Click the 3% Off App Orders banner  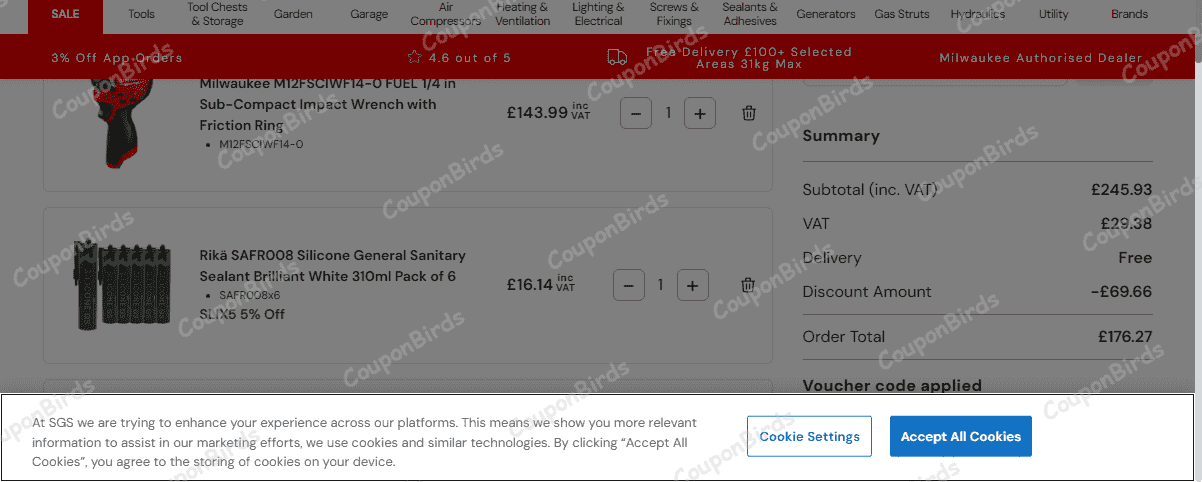(102, 58)
